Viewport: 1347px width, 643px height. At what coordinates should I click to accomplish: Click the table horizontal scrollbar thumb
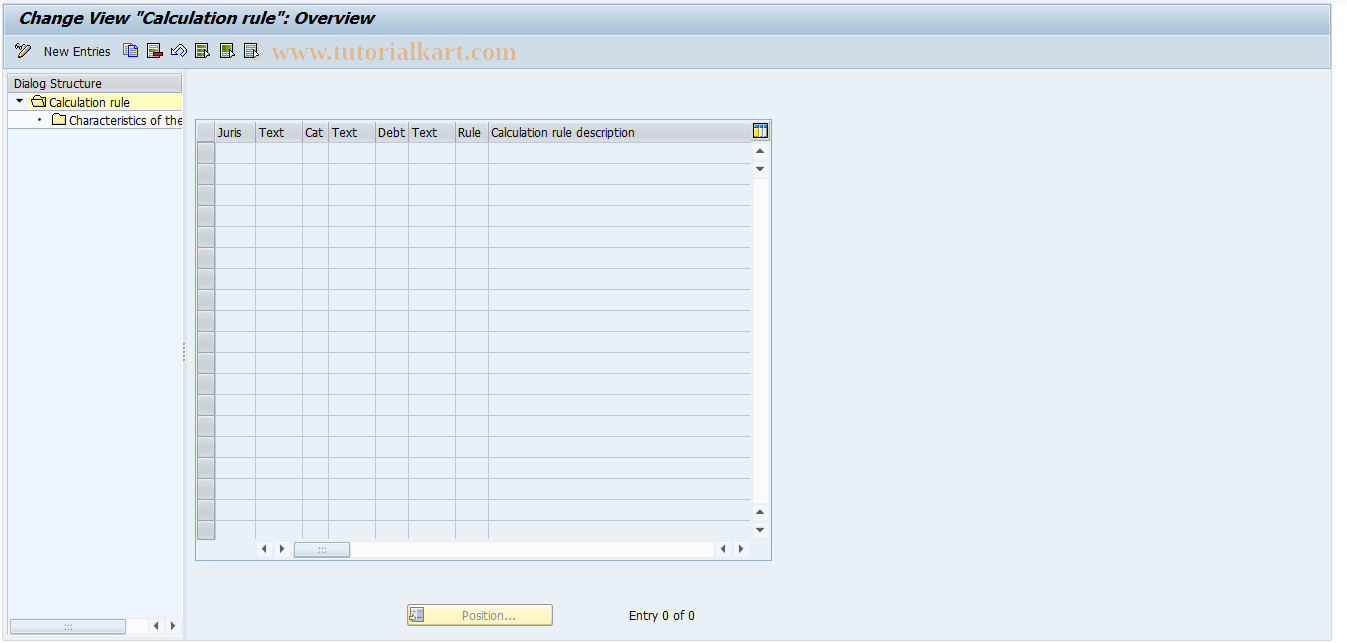[322, 549]
